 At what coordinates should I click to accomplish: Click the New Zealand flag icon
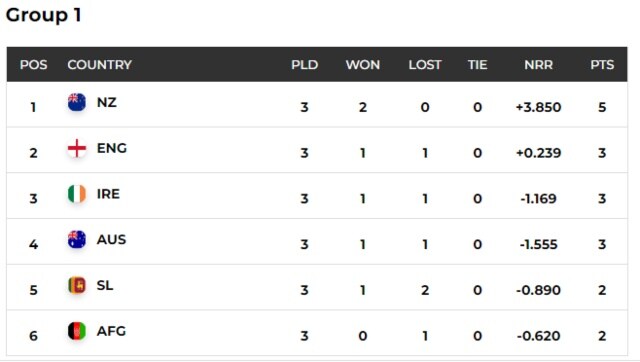click(77, 102)
